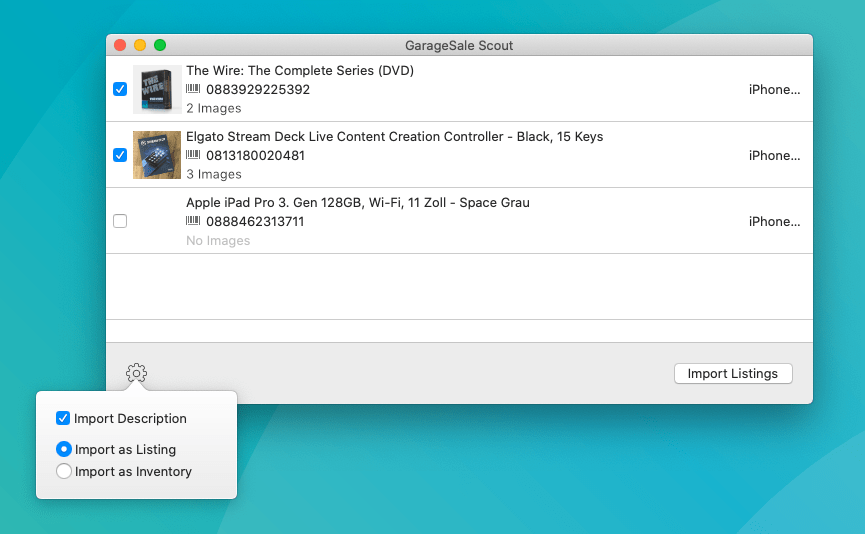Open Elgato Stream Deck product thumbnail
The width and height of the screenshot is (865, 534).
coord(157,155)
